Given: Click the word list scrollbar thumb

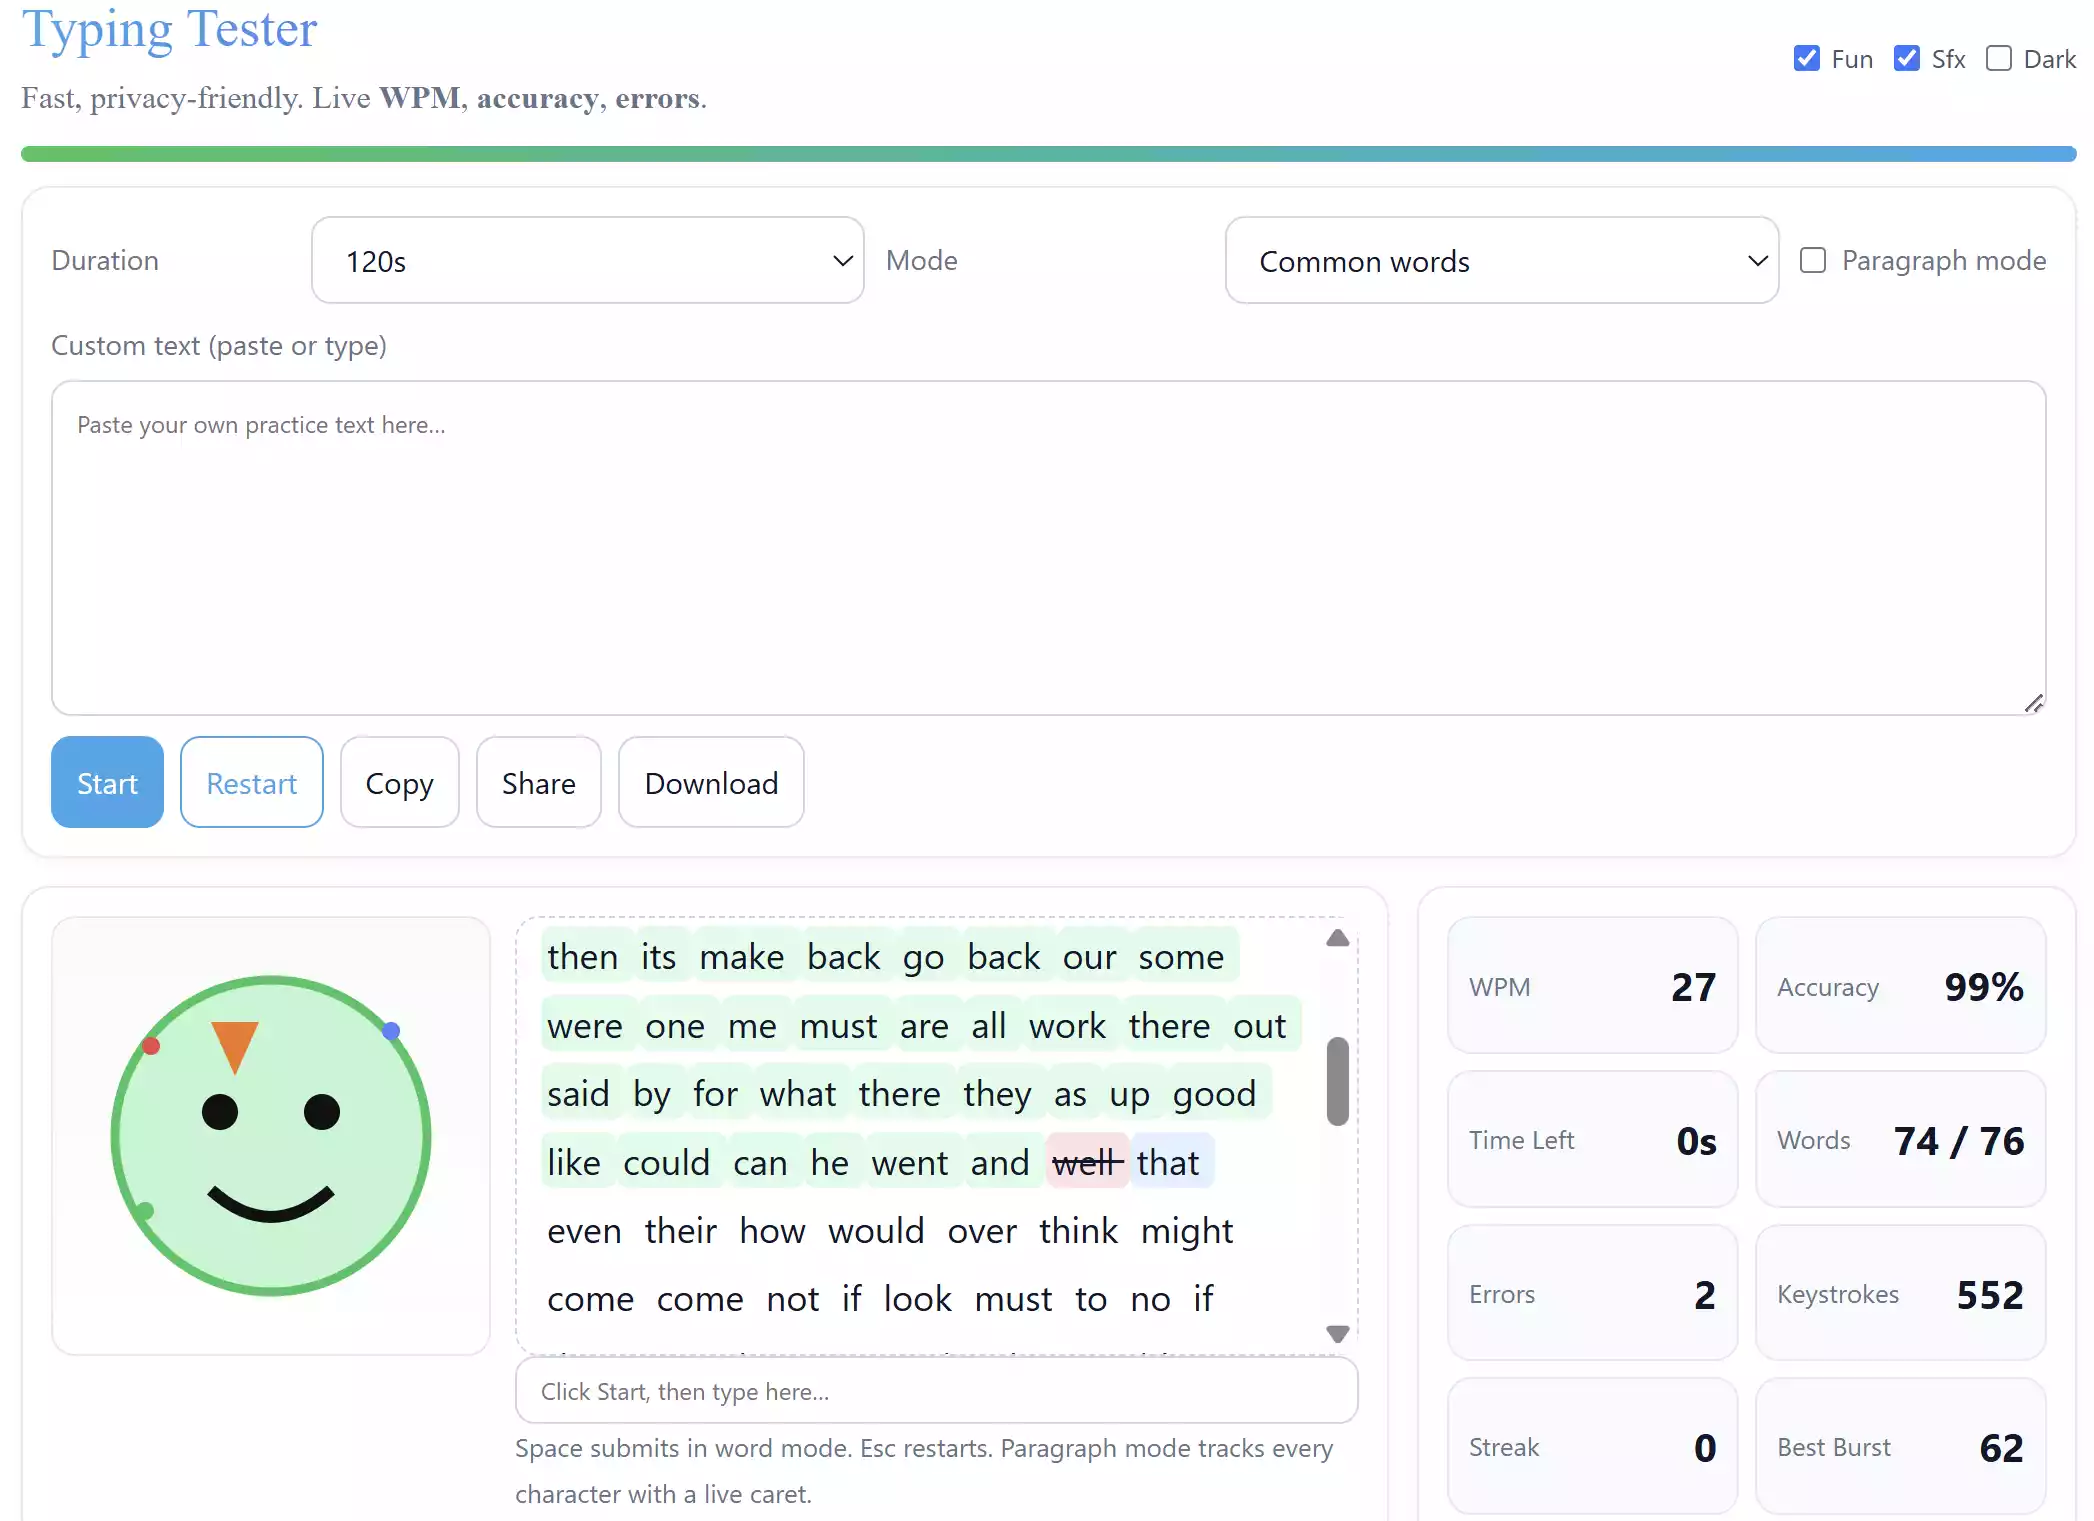Looking at the screenshot, I should click(x=1337, y=1080).
